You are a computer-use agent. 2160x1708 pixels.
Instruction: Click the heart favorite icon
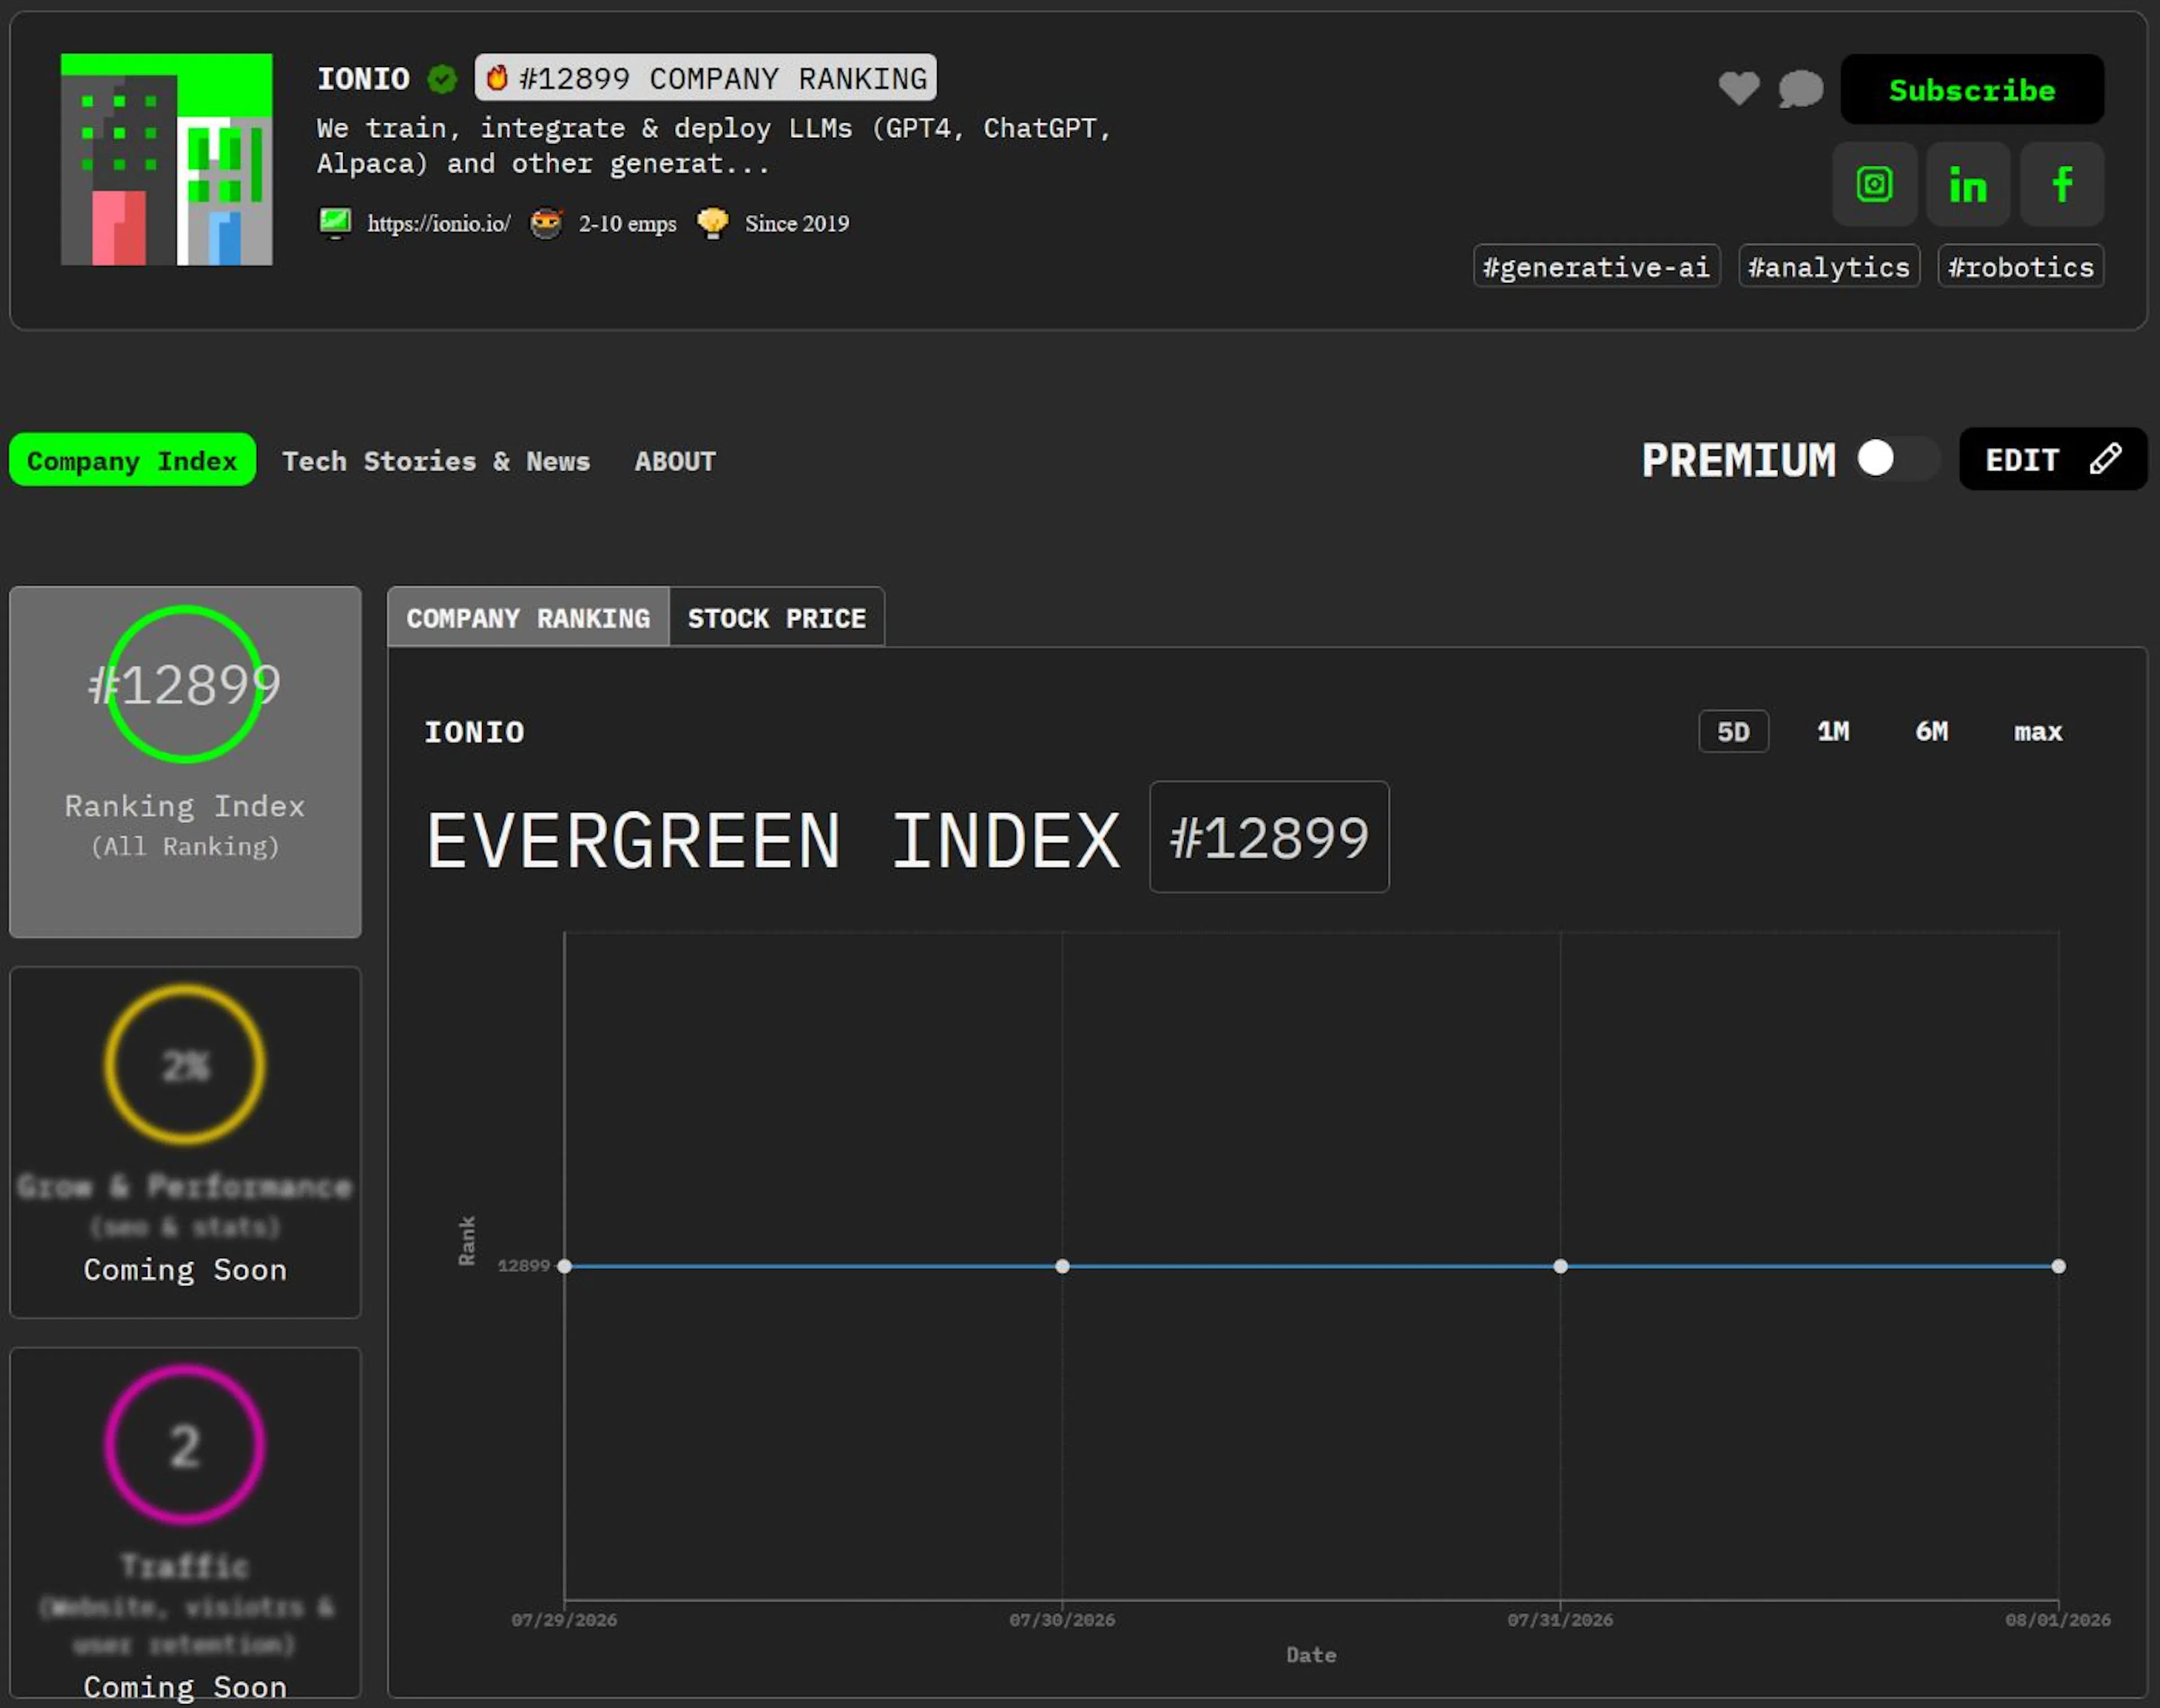(x=1738, y=89)
